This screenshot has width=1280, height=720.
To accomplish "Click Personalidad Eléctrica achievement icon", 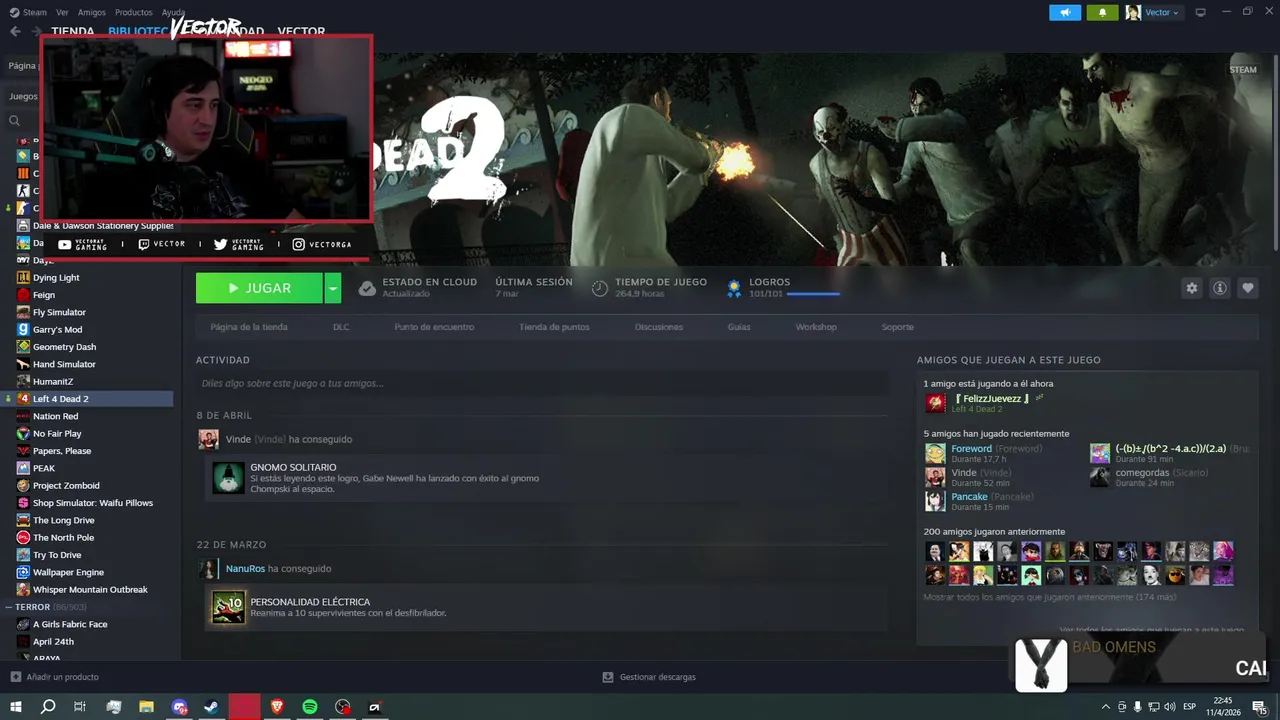I will click(228, 607).
